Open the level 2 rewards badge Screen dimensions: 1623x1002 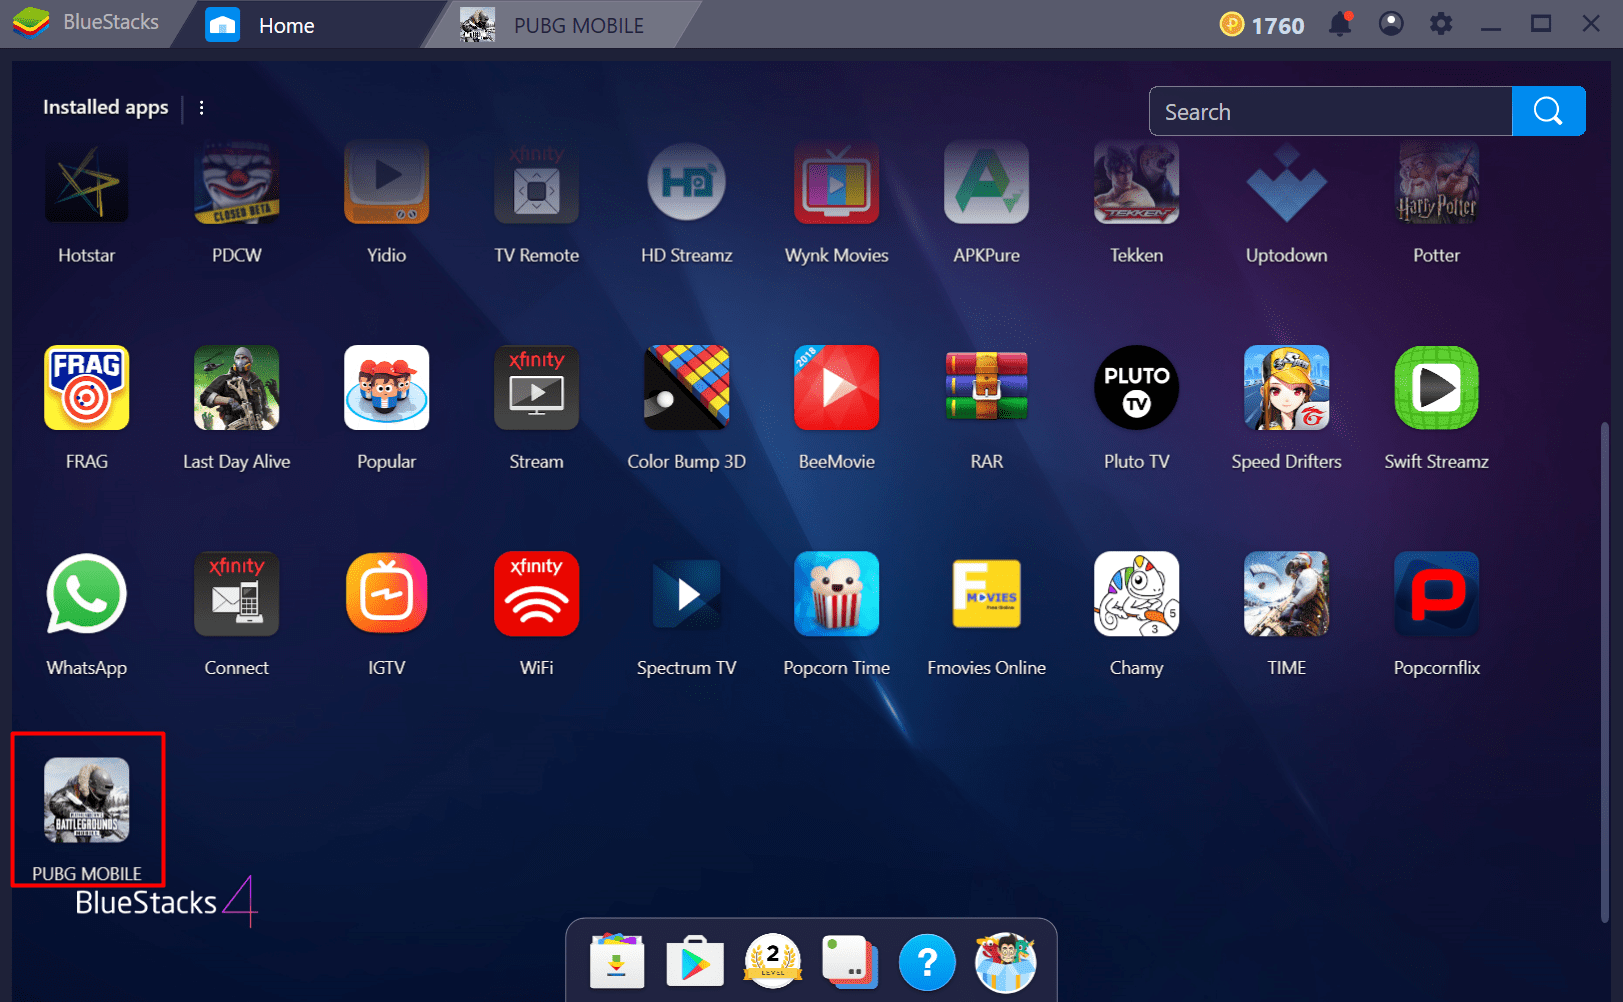(x=772, y=962)
